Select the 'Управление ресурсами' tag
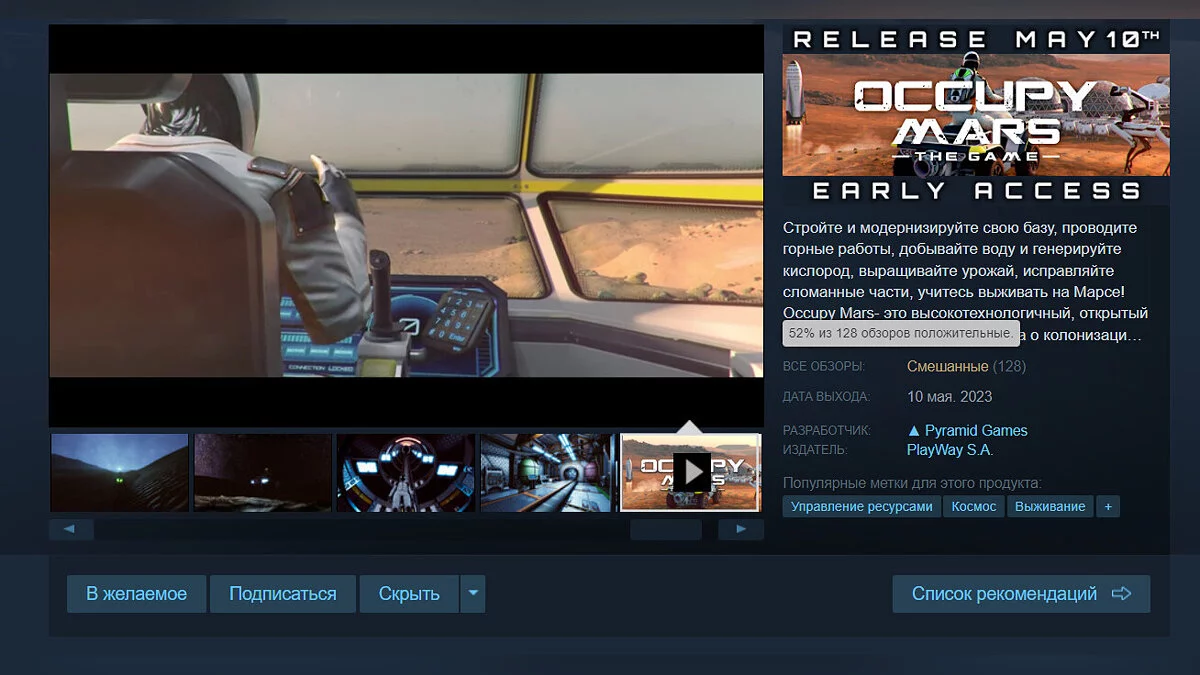 click(862, 507)
